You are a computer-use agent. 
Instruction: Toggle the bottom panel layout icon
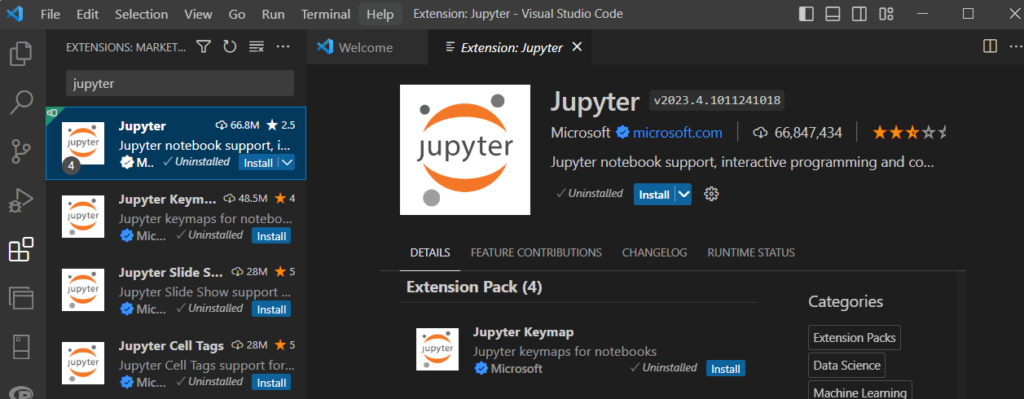833,14
